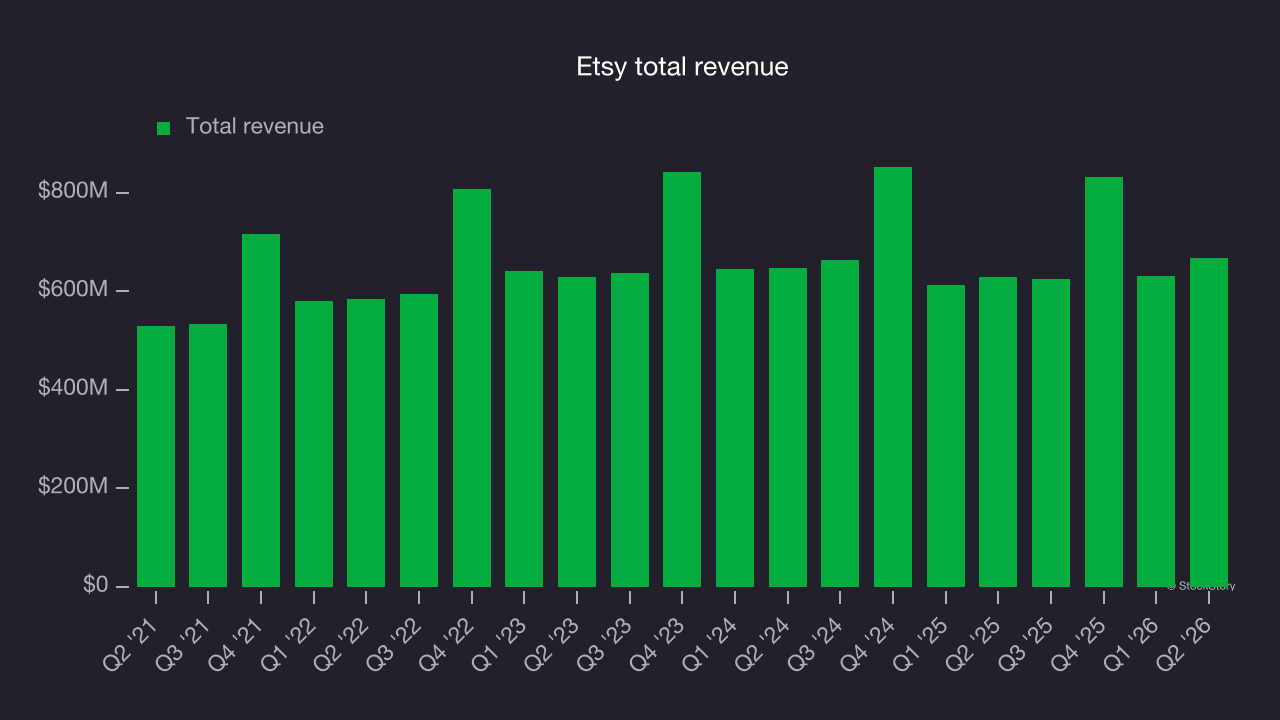Viewport: 1280px width, 720px height.
Task: Select the Q1 '24 revenue bar
Action: pyautogui.click(x=735, y=428)
